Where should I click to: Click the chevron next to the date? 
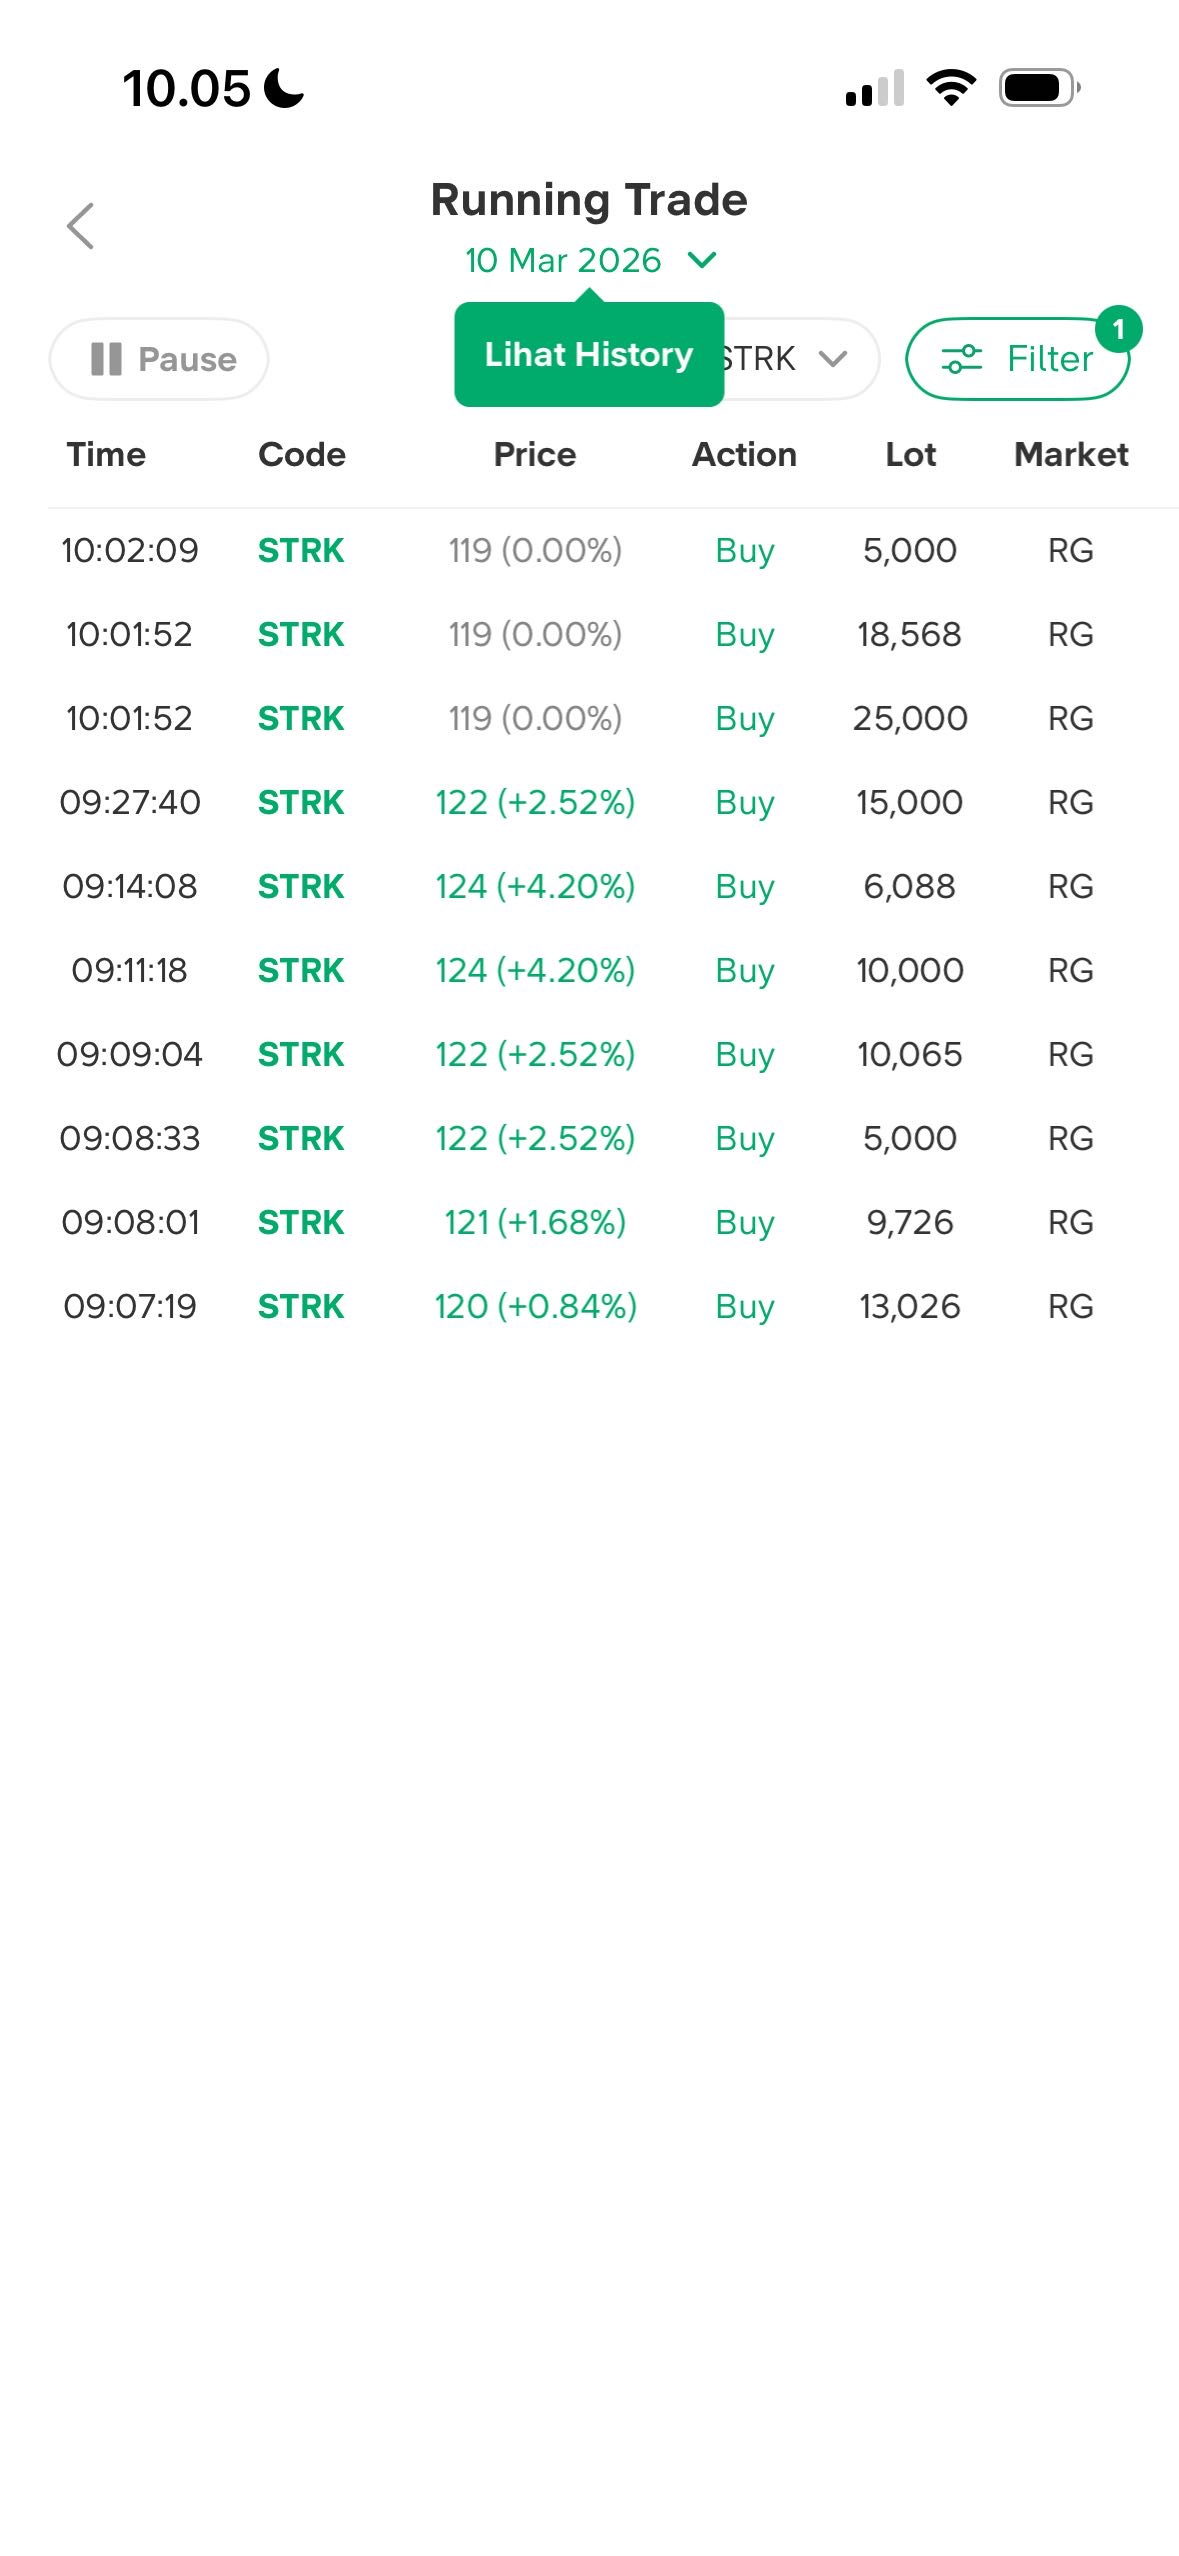703,260
